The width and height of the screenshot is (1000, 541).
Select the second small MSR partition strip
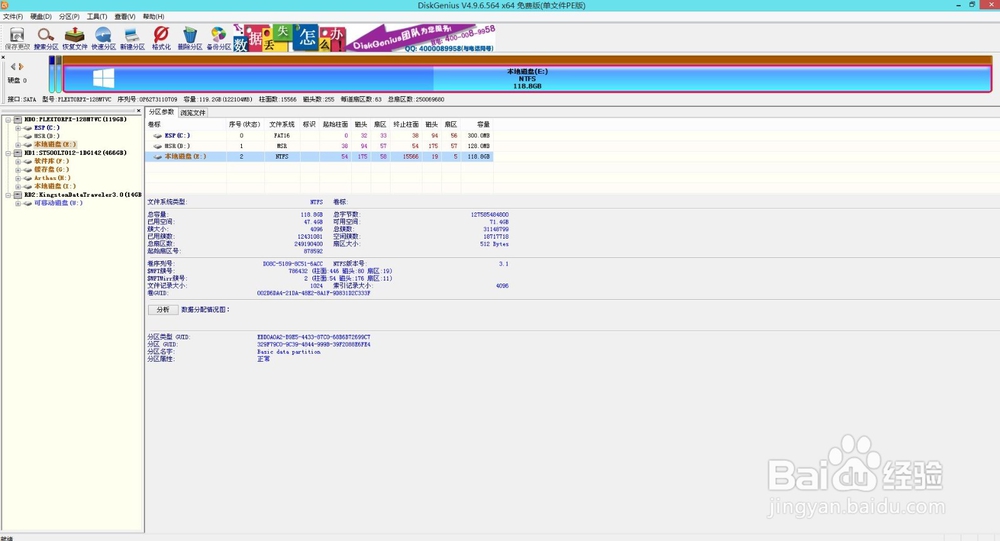click(x=59, y=74)
